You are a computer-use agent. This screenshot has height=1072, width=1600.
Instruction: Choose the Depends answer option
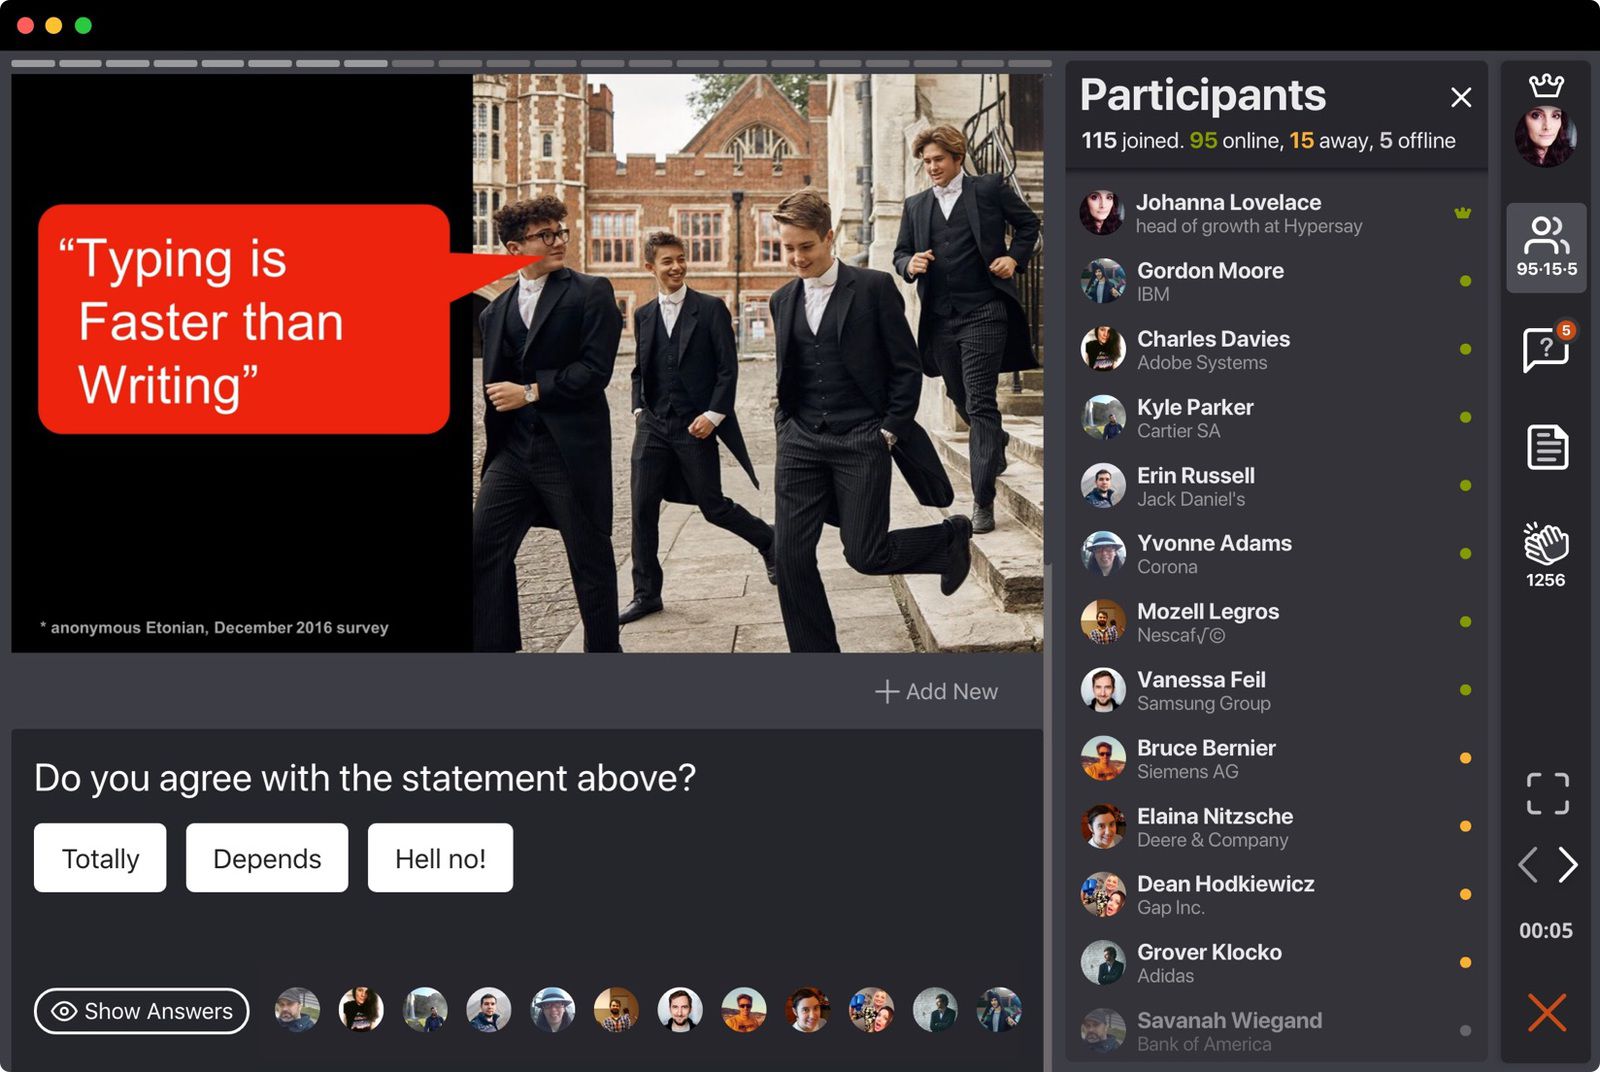[x=267, y=858]
